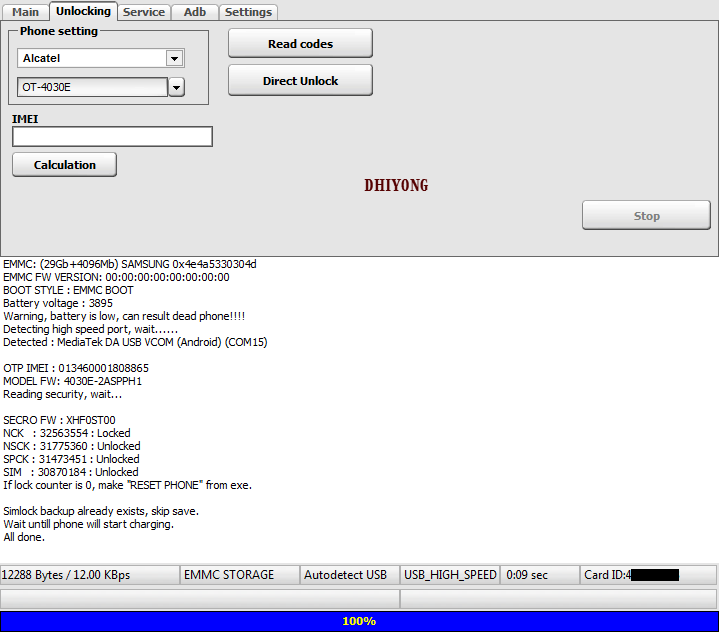Click the NCK Locked line in log
719x632 pixels.
(67, 433)
